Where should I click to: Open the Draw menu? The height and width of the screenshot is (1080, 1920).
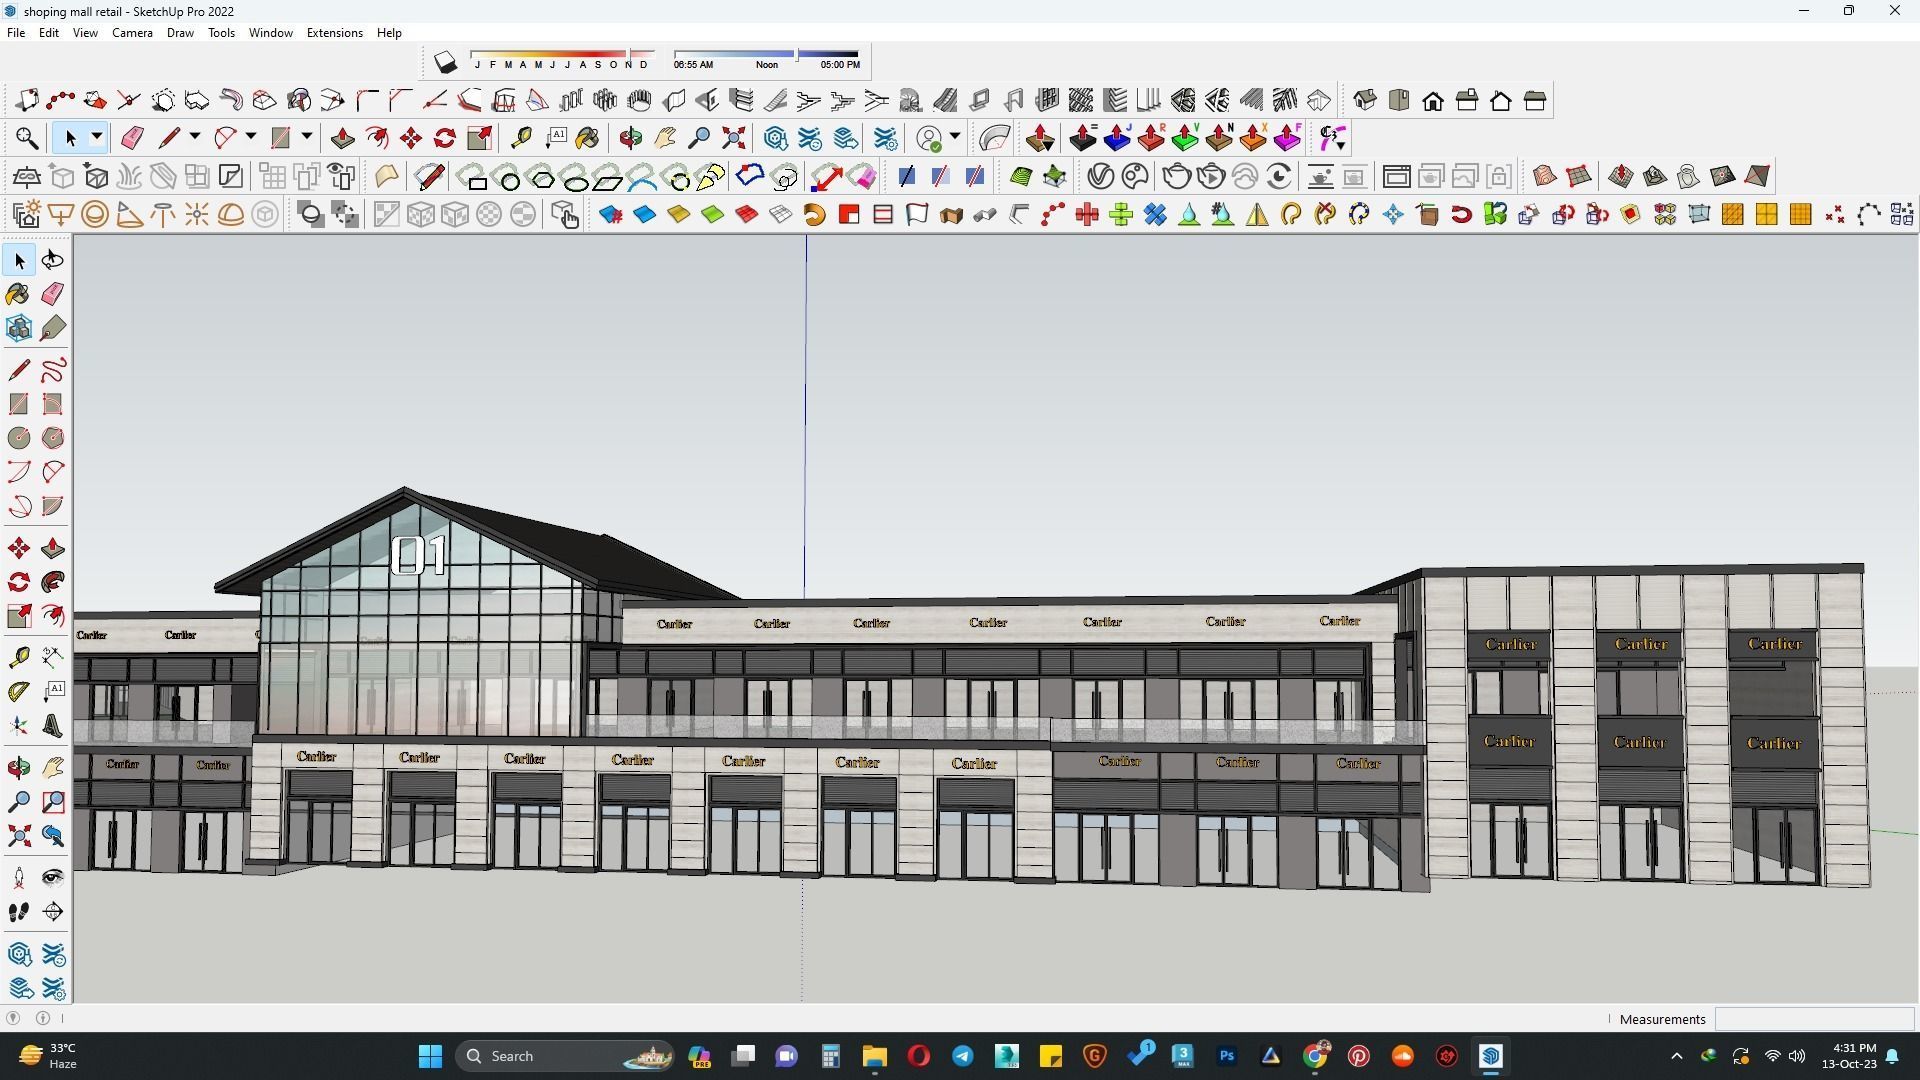[180, 33]
